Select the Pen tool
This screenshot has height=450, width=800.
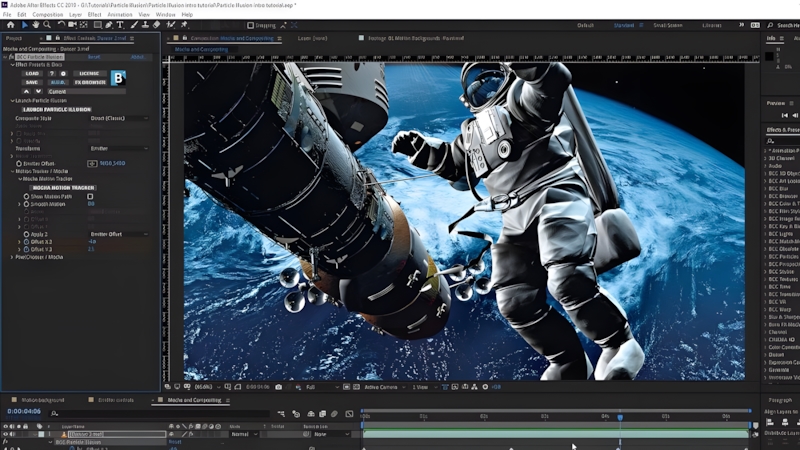pyautogui.click(x=109, y=24)
